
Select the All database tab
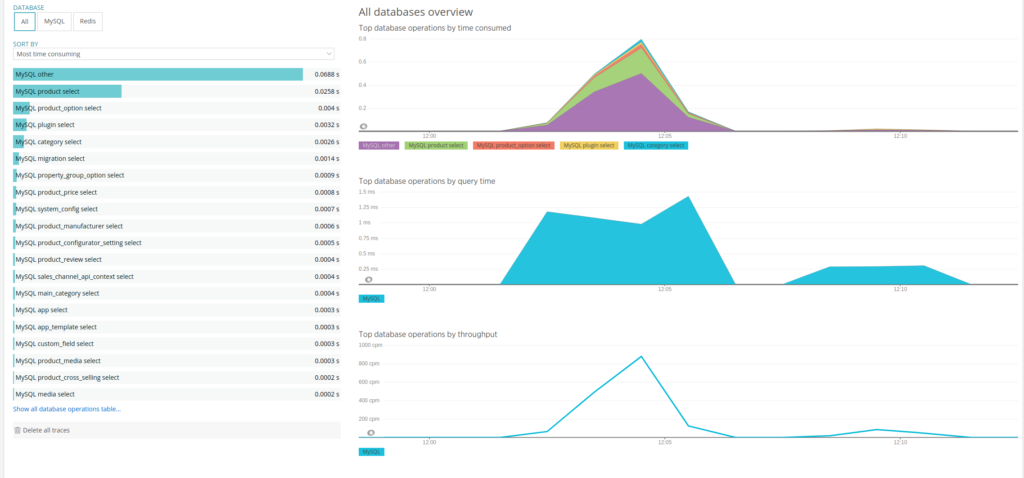[x=25, y=21]
